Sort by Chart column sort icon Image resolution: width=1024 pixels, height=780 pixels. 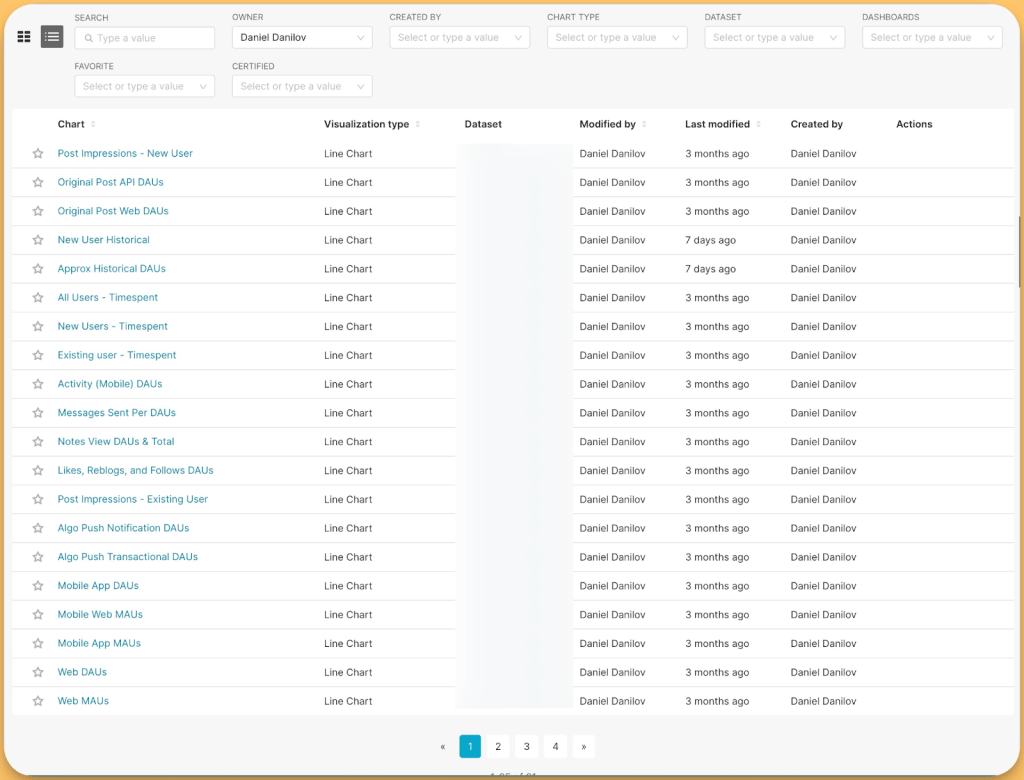93,125
